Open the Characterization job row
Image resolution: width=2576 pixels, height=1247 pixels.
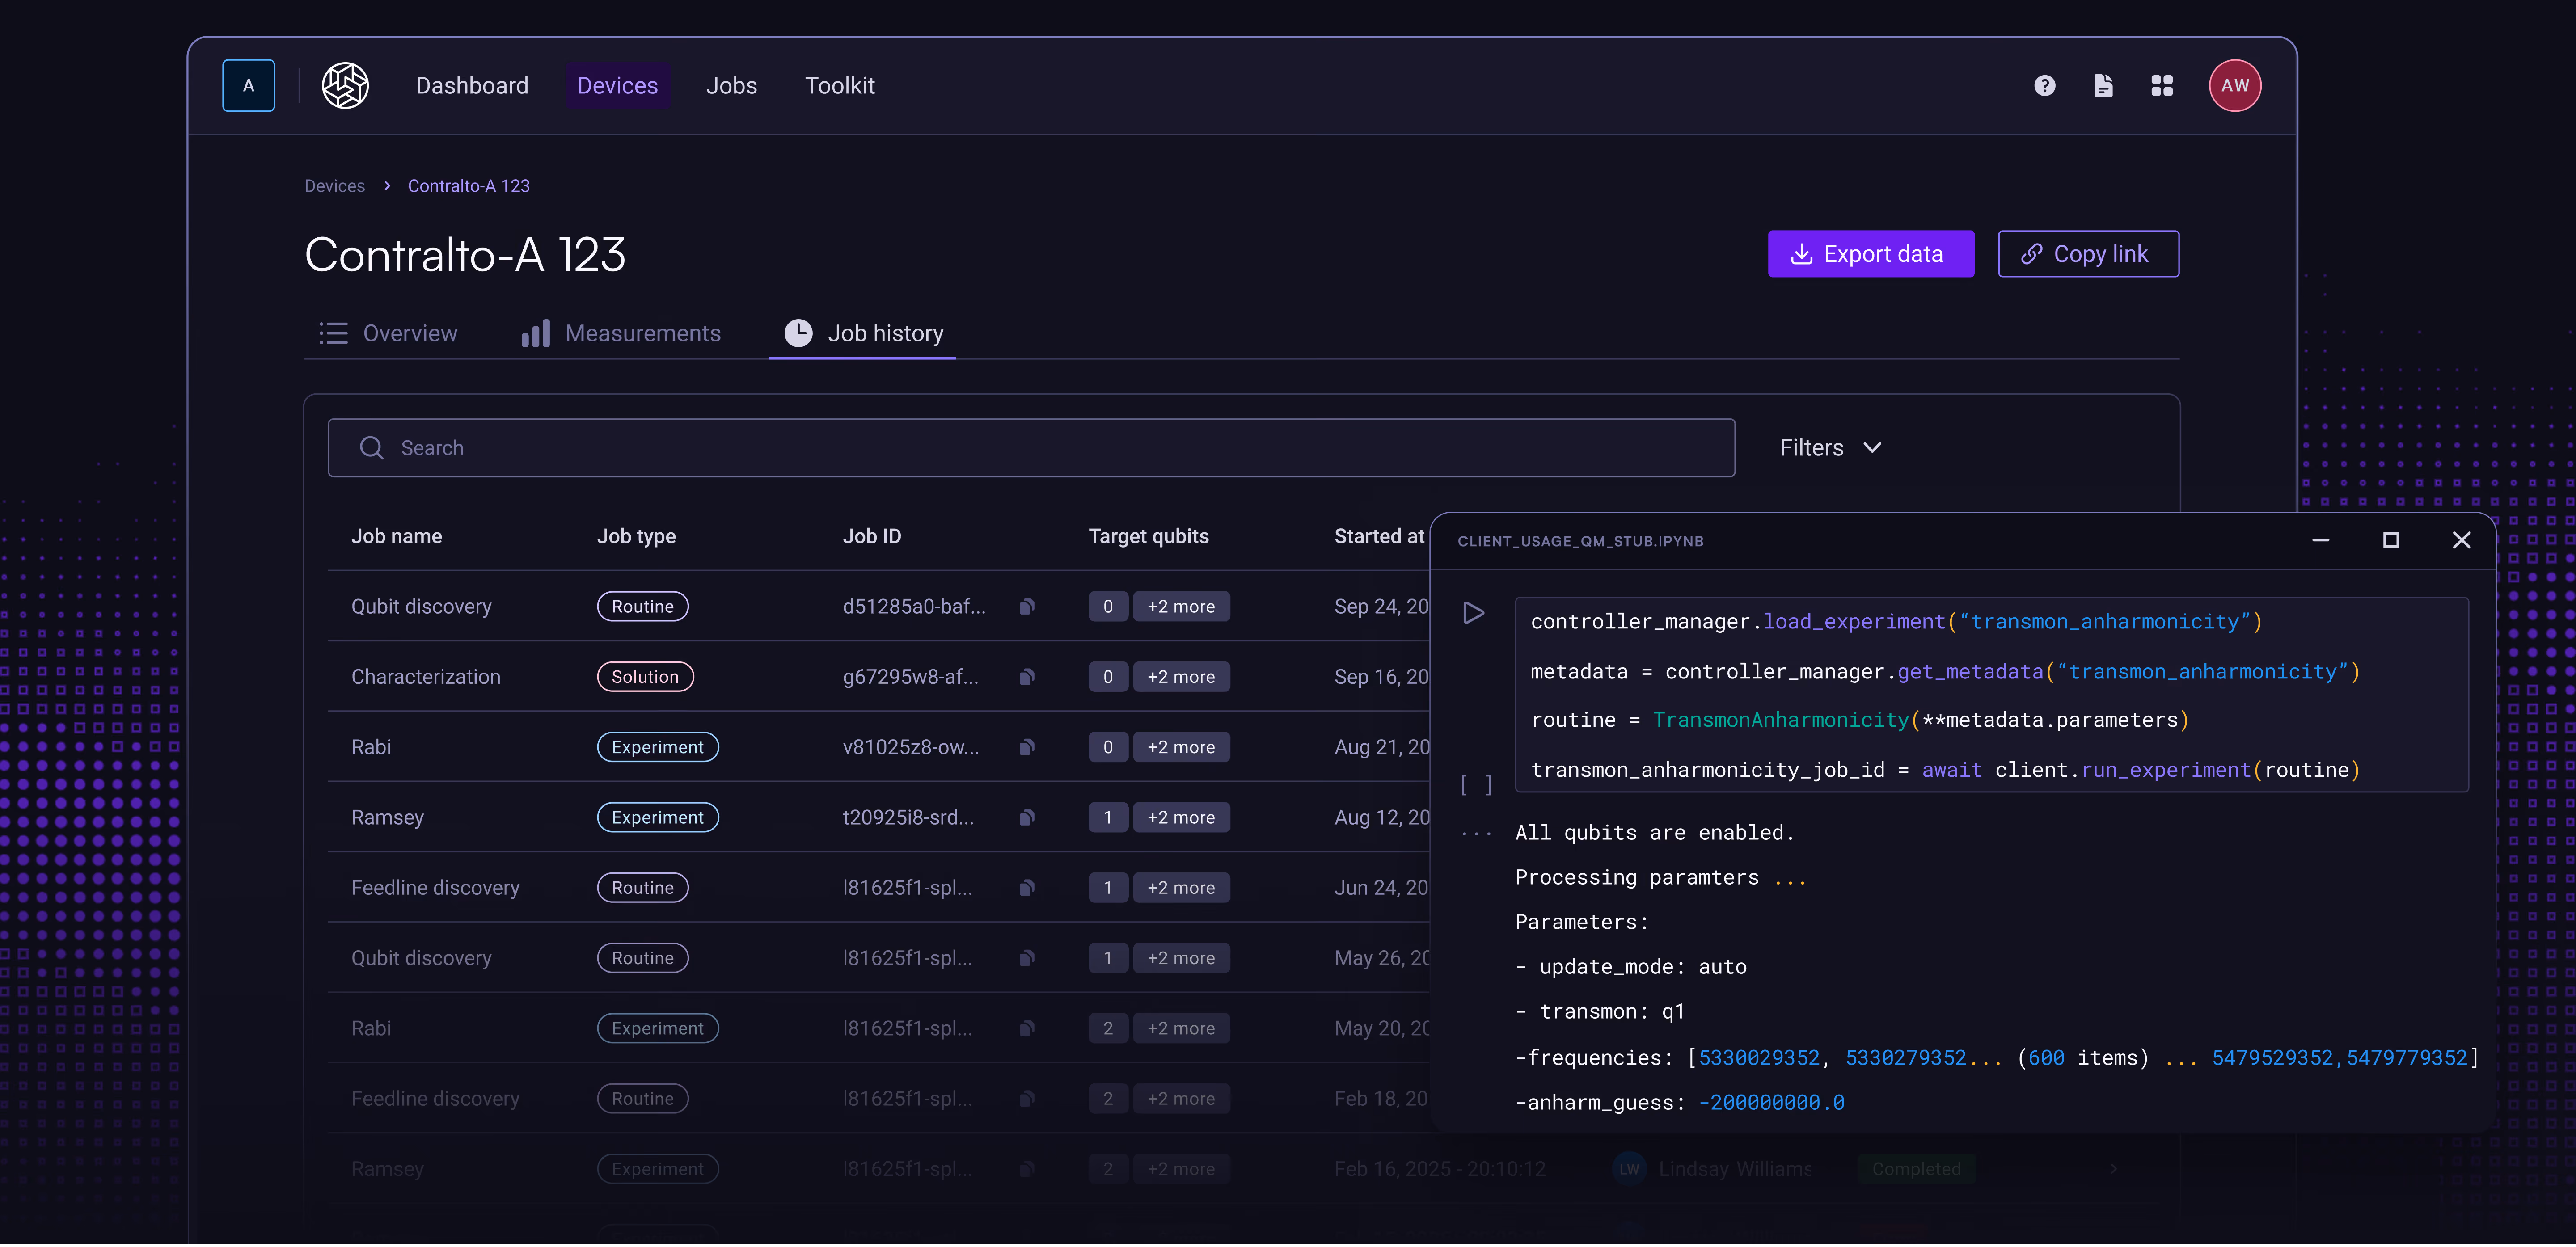880,677
